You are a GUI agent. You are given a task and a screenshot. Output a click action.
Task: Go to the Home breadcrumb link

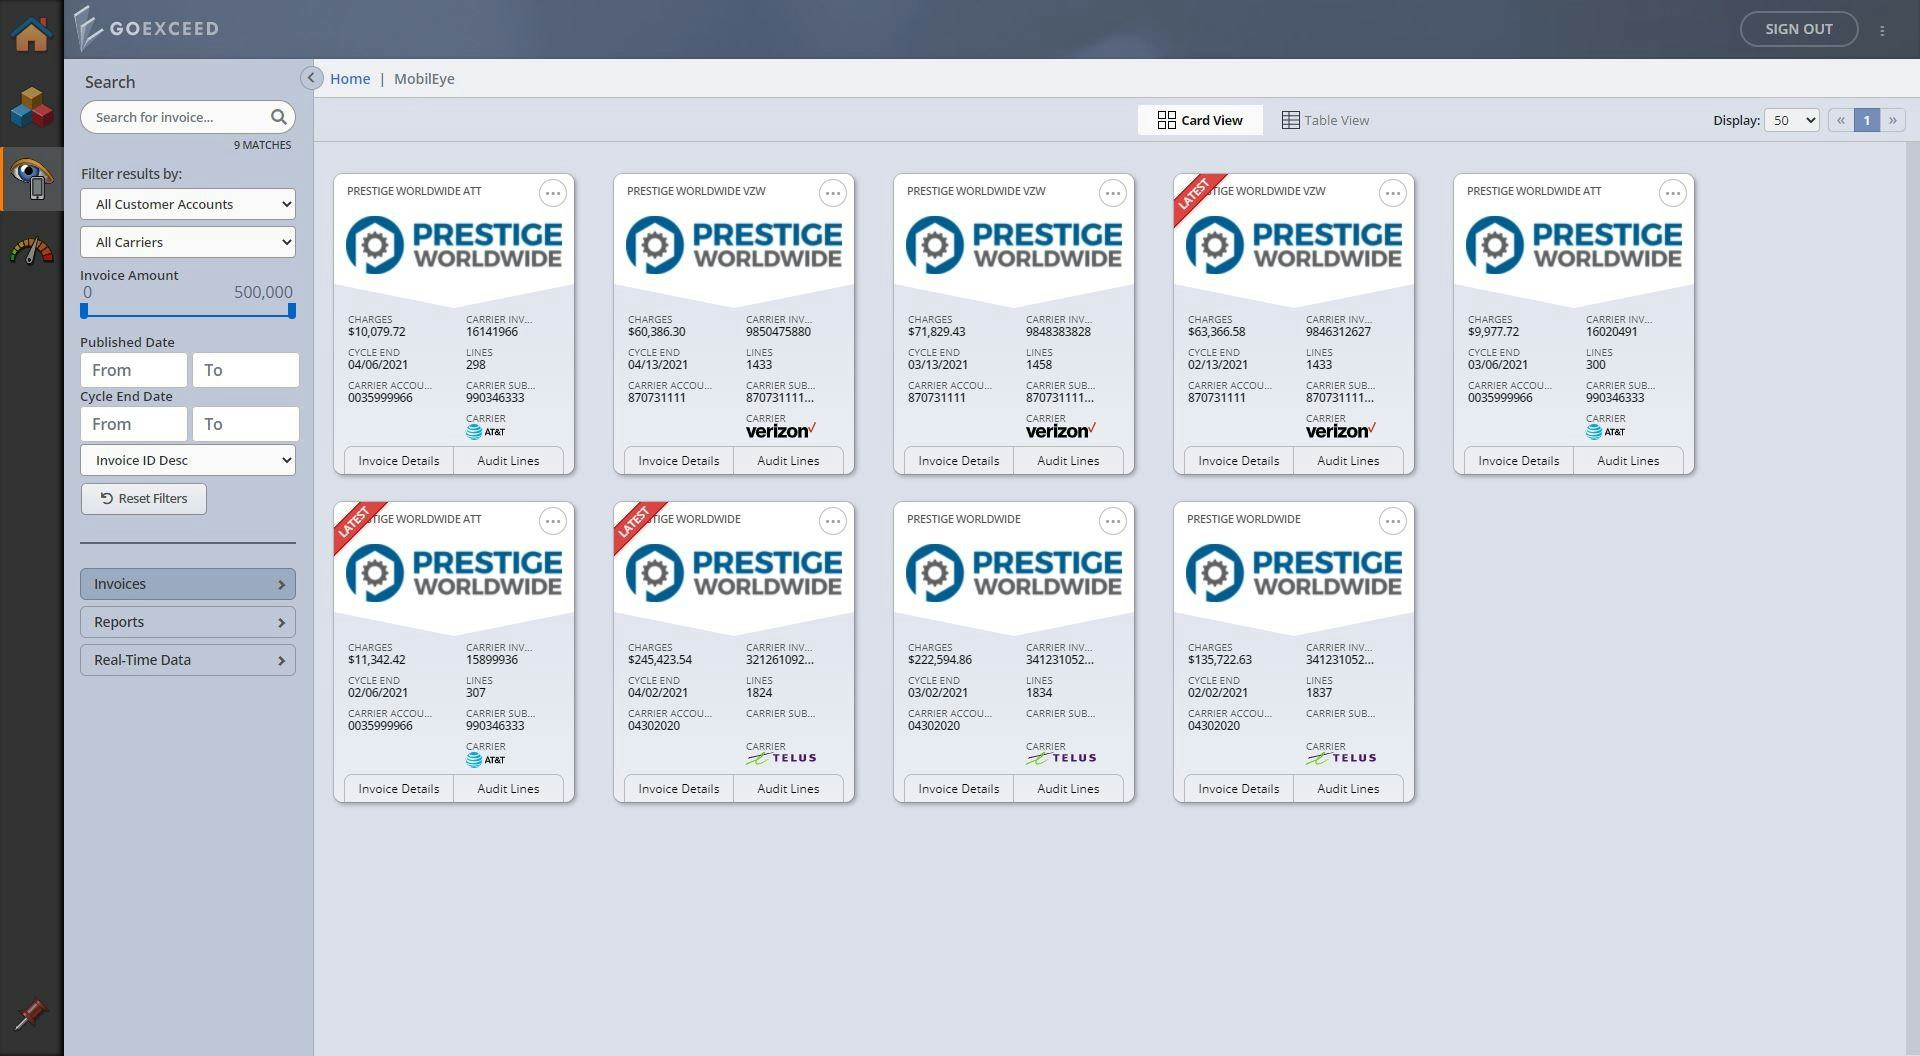(350, 79)
